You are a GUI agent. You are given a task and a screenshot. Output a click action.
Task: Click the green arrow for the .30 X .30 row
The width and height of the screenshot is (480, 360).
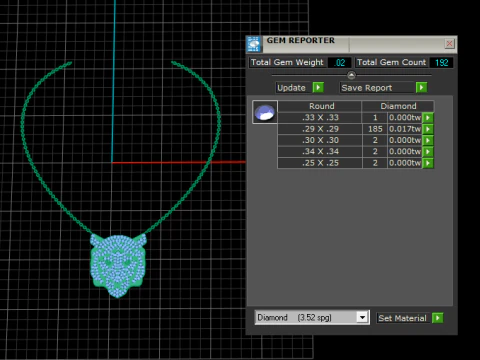pyautogui.click(x=428, y=140)
